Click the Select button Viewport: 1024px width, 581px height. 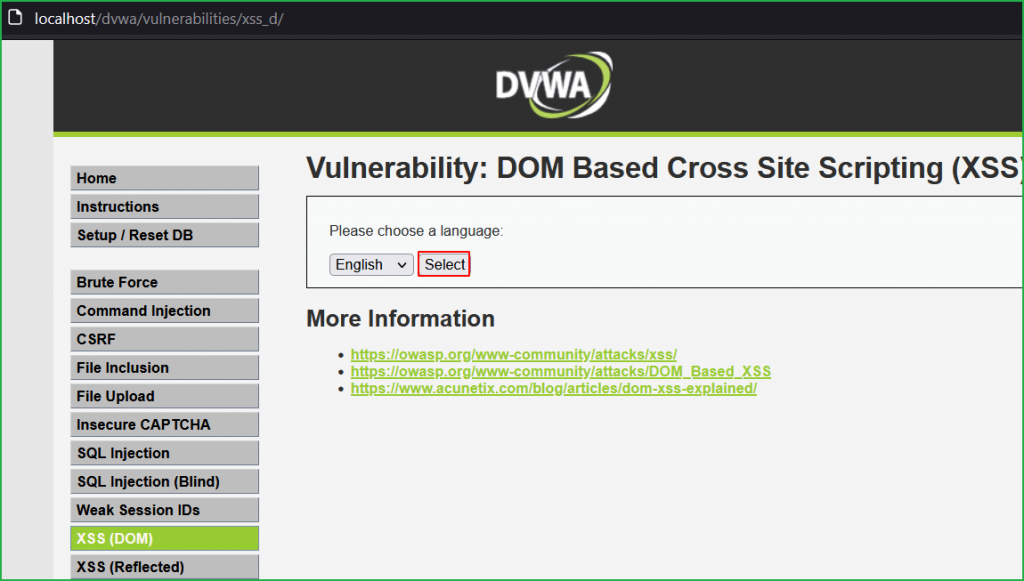click(444, 264)
